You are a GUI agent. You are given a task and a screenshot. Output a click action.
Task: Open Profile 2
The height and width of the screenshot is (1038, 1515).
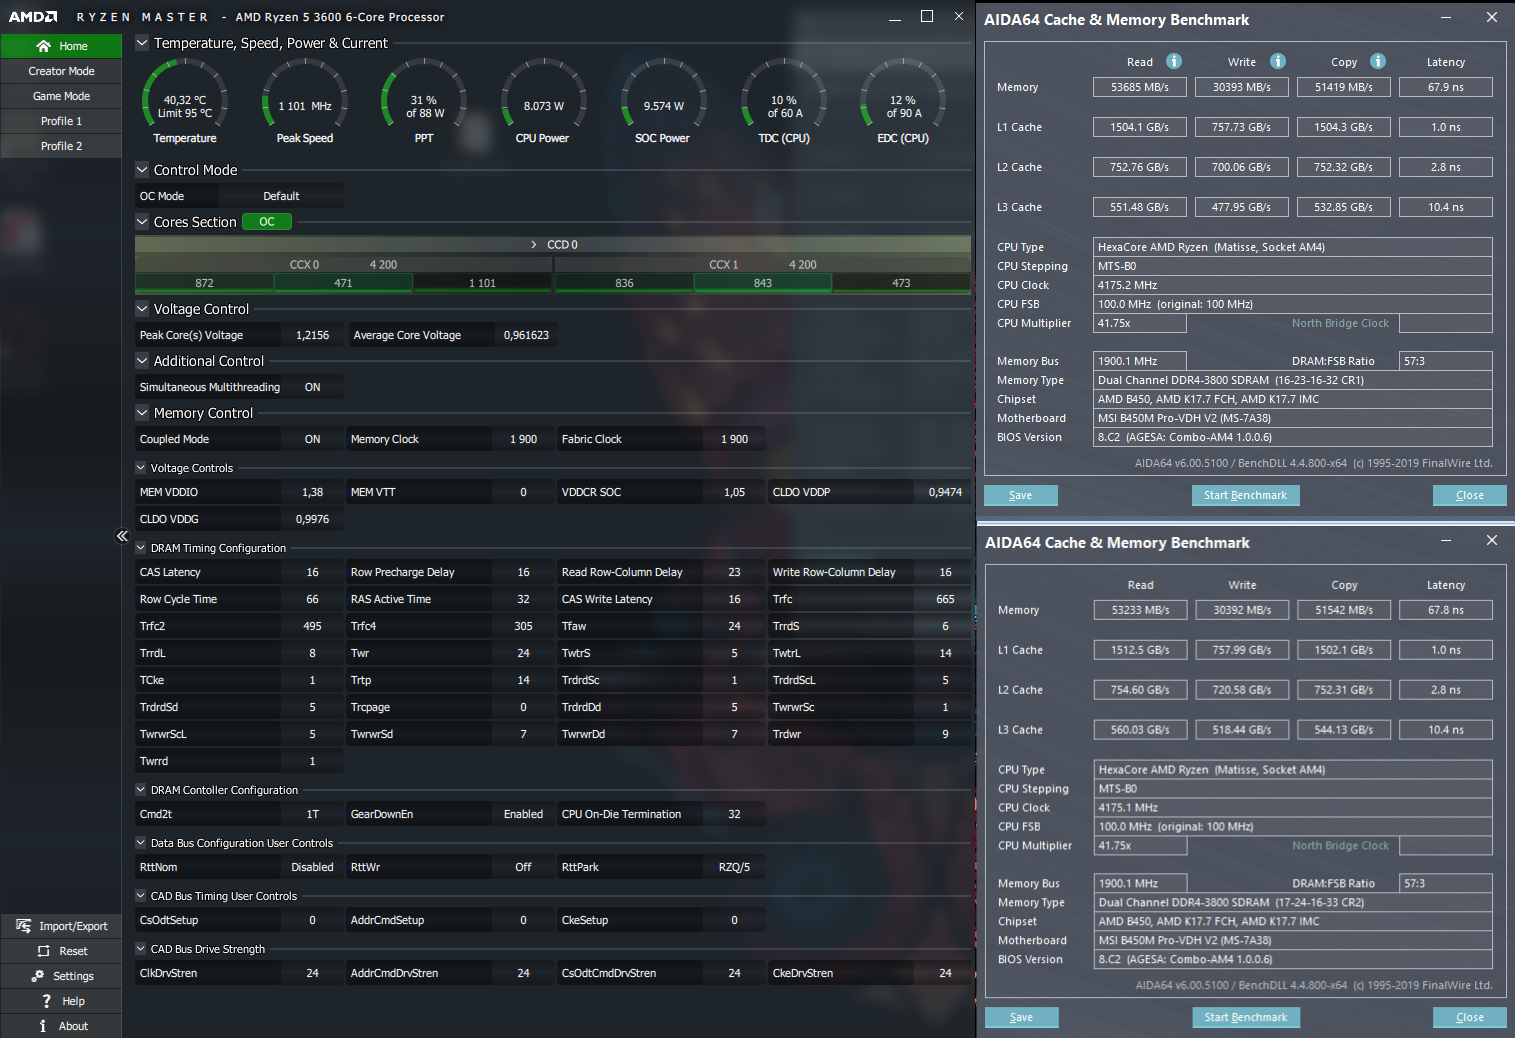(x=61, y=146)
